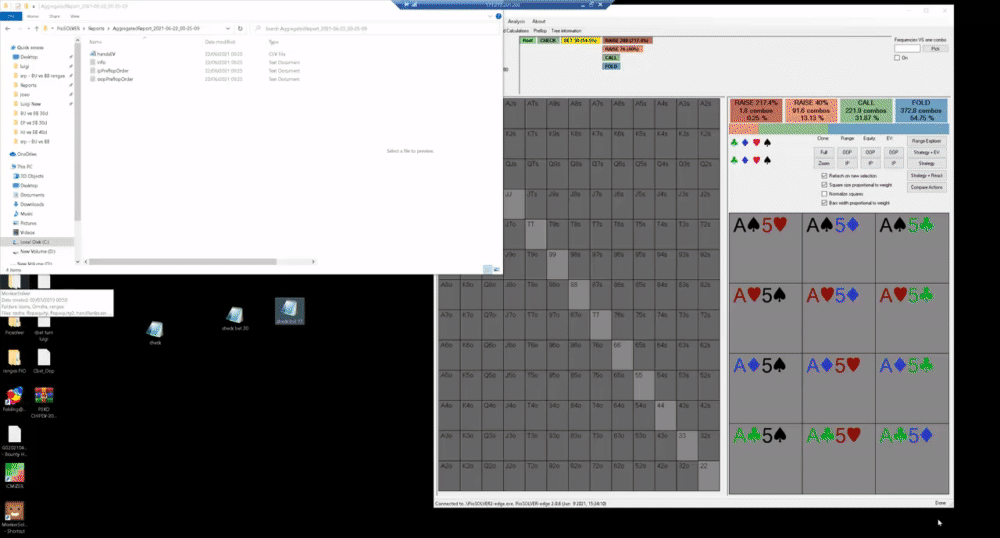Viewport: 1000px width, 538px height.
Task: Select the JJ cell in hand matrix
Action: click(514, 204)
